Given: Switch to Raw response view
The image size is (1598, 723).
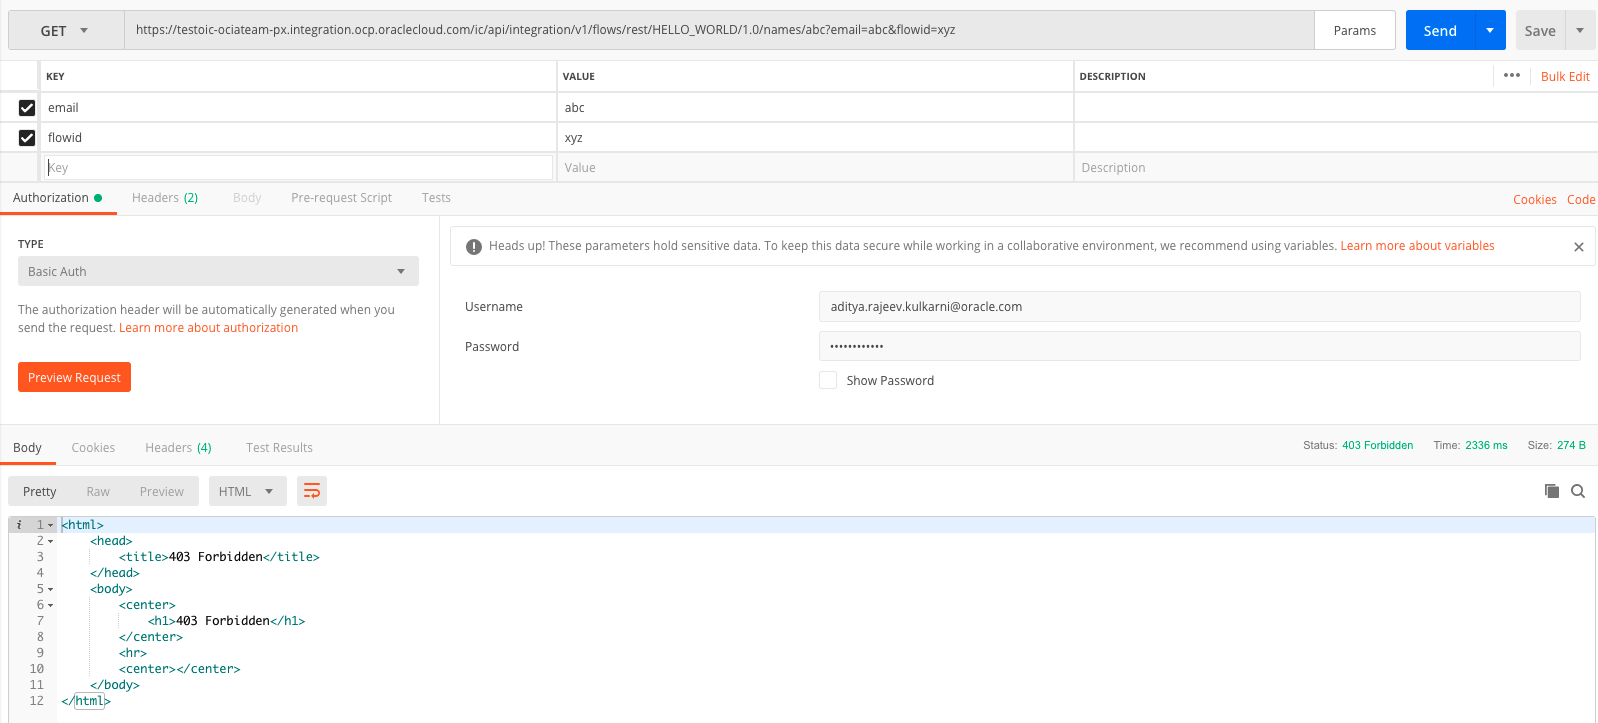Looking at the screenshot, I should pyautogui.click(x=98, y=491).
